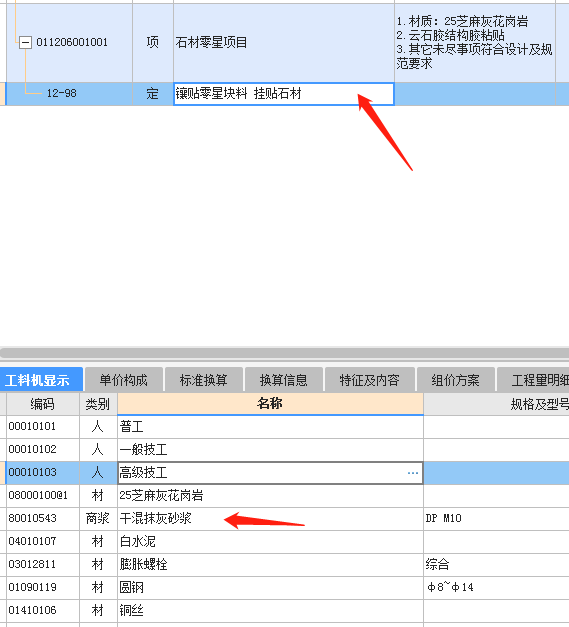Click the φ8~φ14 specification cell
Image resolution: width=569 pixels, height=627 pixels.
[x=497, y=588]
